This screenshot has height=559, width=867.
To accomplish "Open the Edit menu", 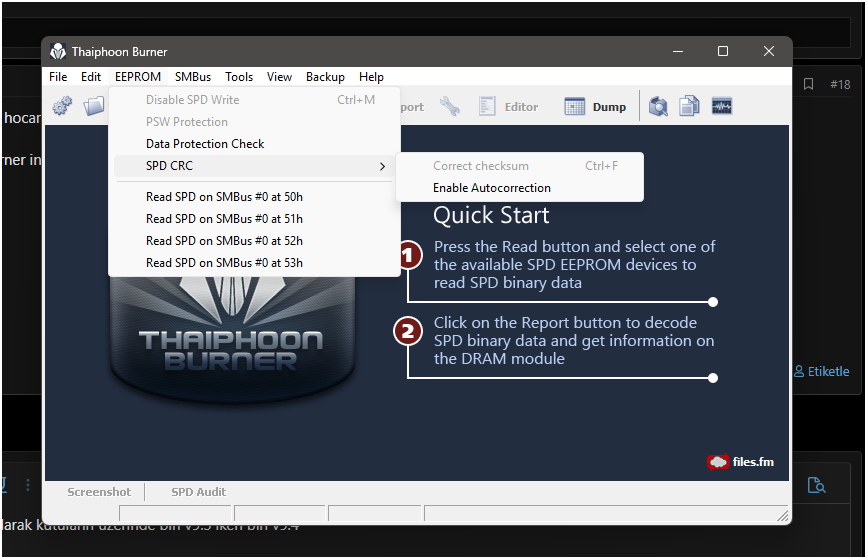I will pyautogui.click(x=91, y=77).
